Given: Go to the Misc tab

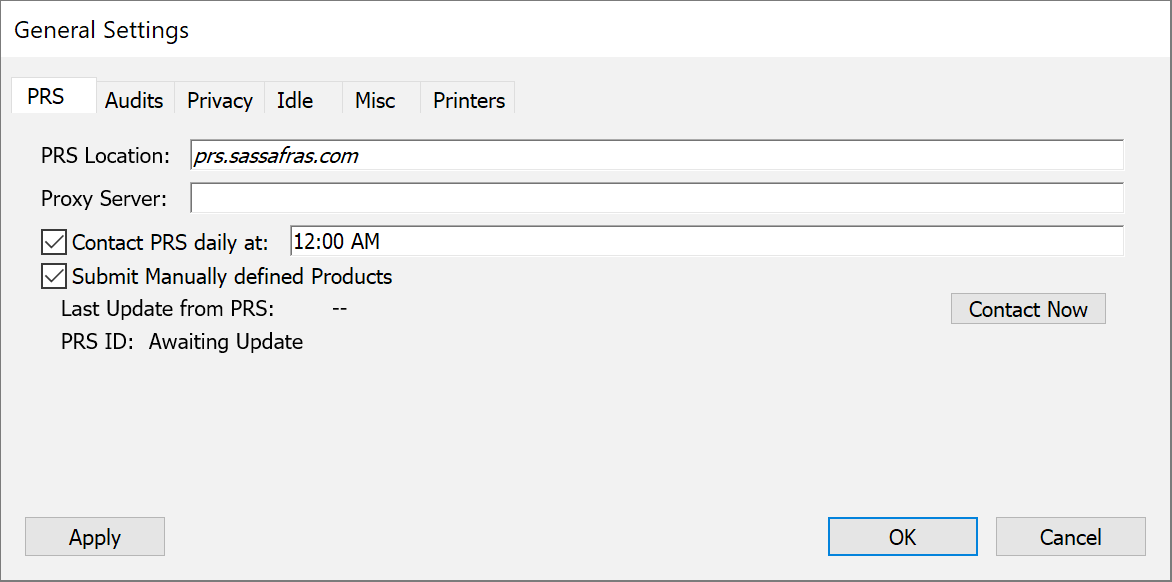Looking at the screenshot, I should (x=375, y=100).
